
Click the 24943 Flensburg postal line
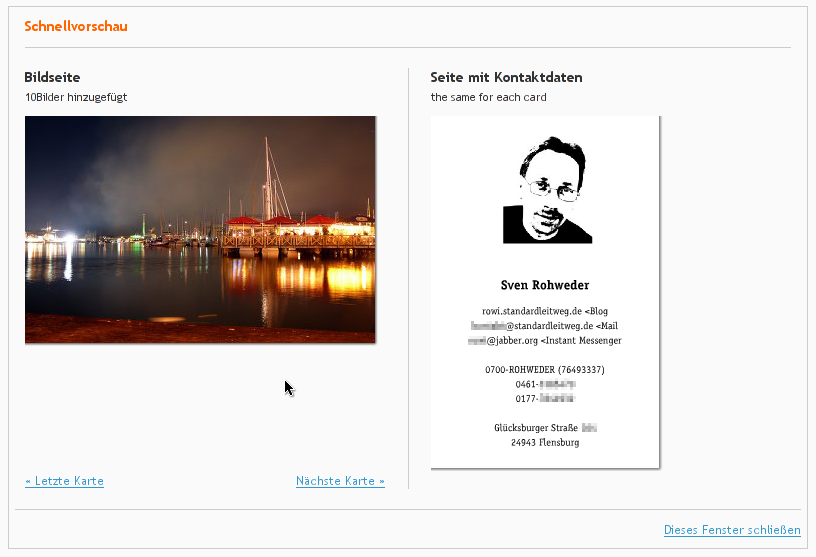click(x=545, y=442)
